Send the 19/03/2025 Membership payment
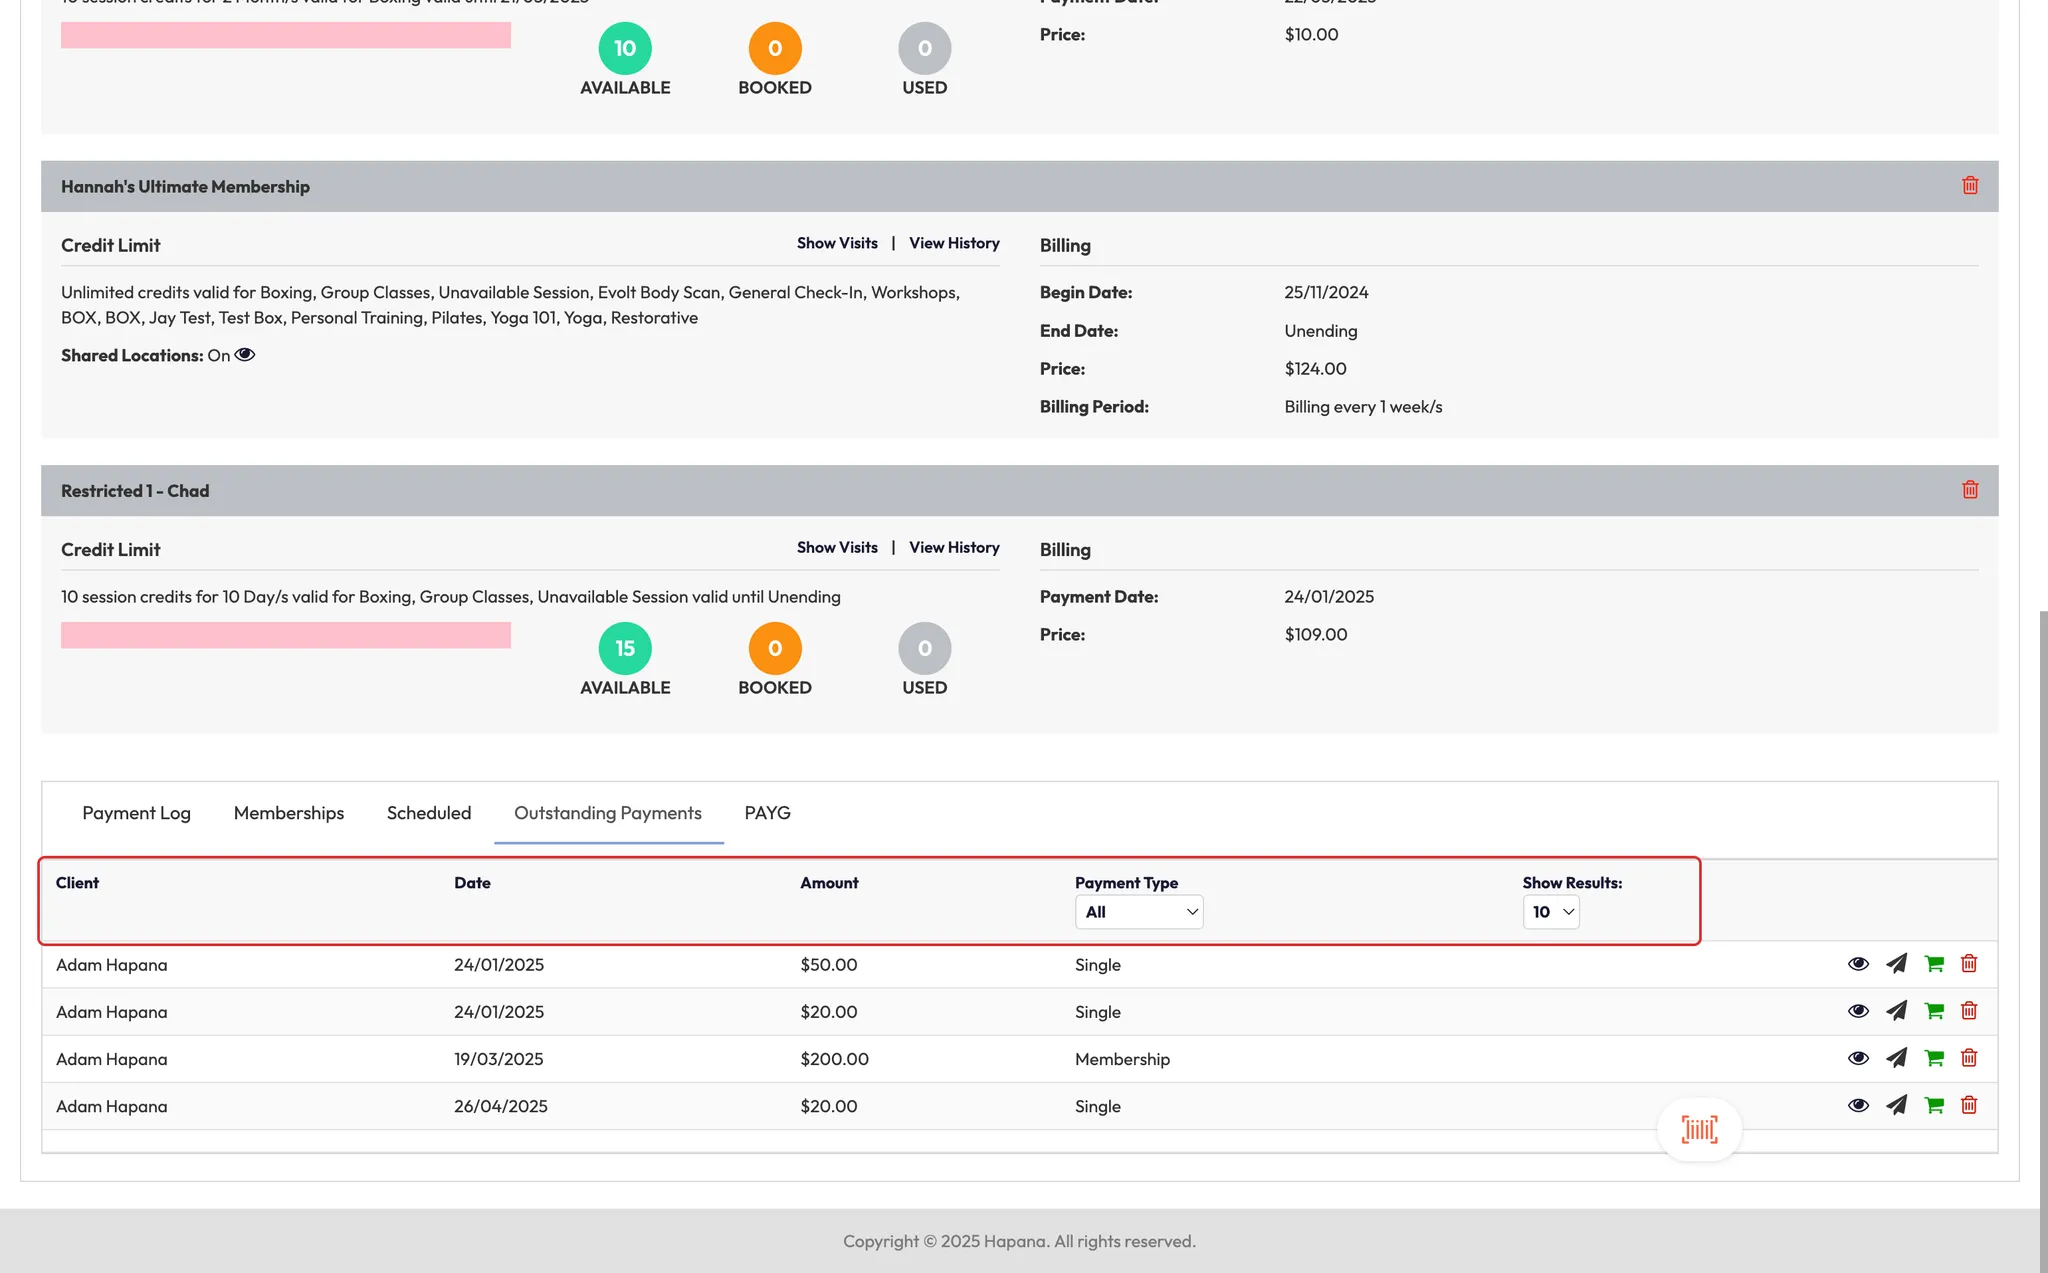This screenshot has height=1273, width=2048. pos(1896,1058)
